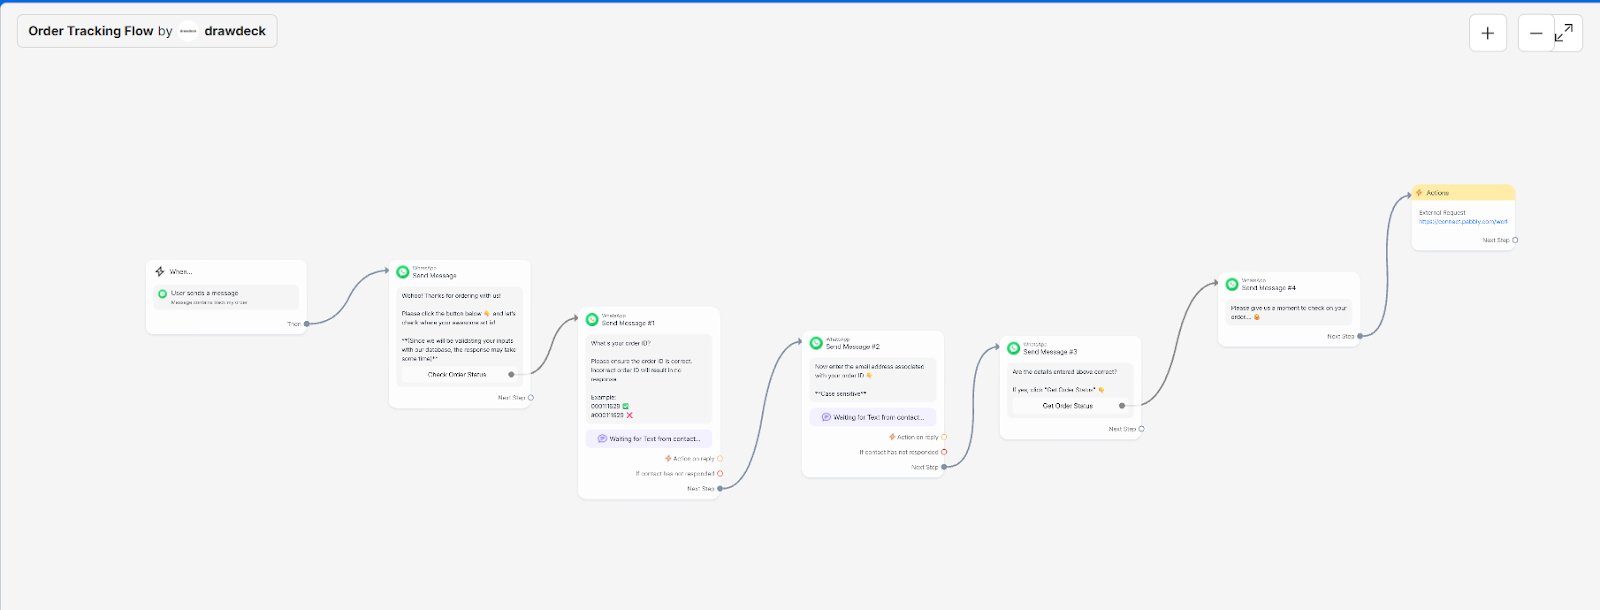
Task: Click 'If contact has not responded' port on Message #1
Action: pyautogui.click(x=720, y=474)
